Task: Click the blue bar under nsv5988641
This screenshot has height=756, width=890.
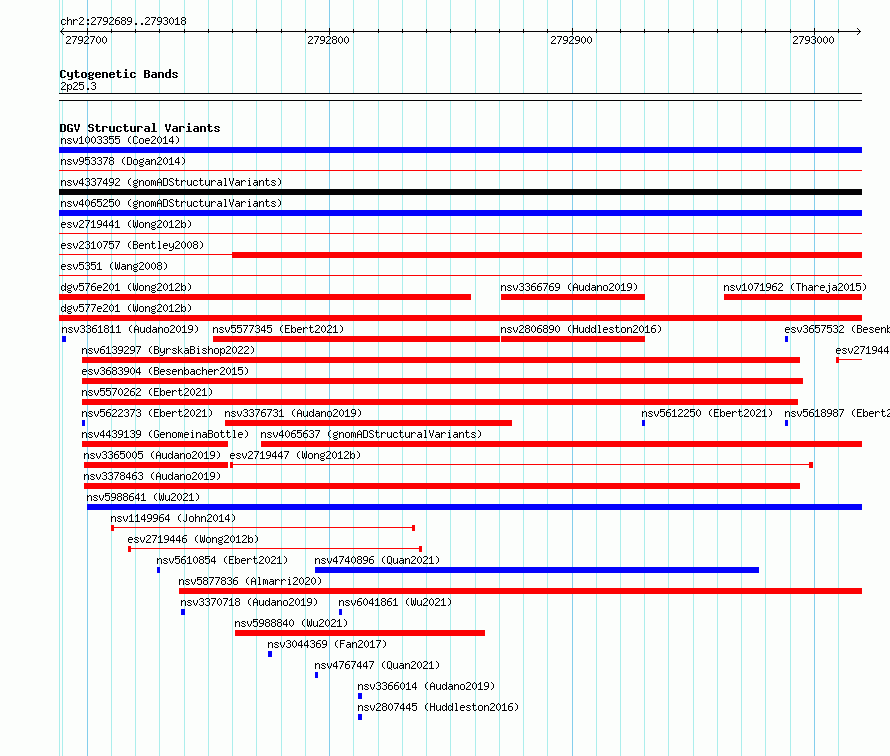Action: (x=475, y=507)
